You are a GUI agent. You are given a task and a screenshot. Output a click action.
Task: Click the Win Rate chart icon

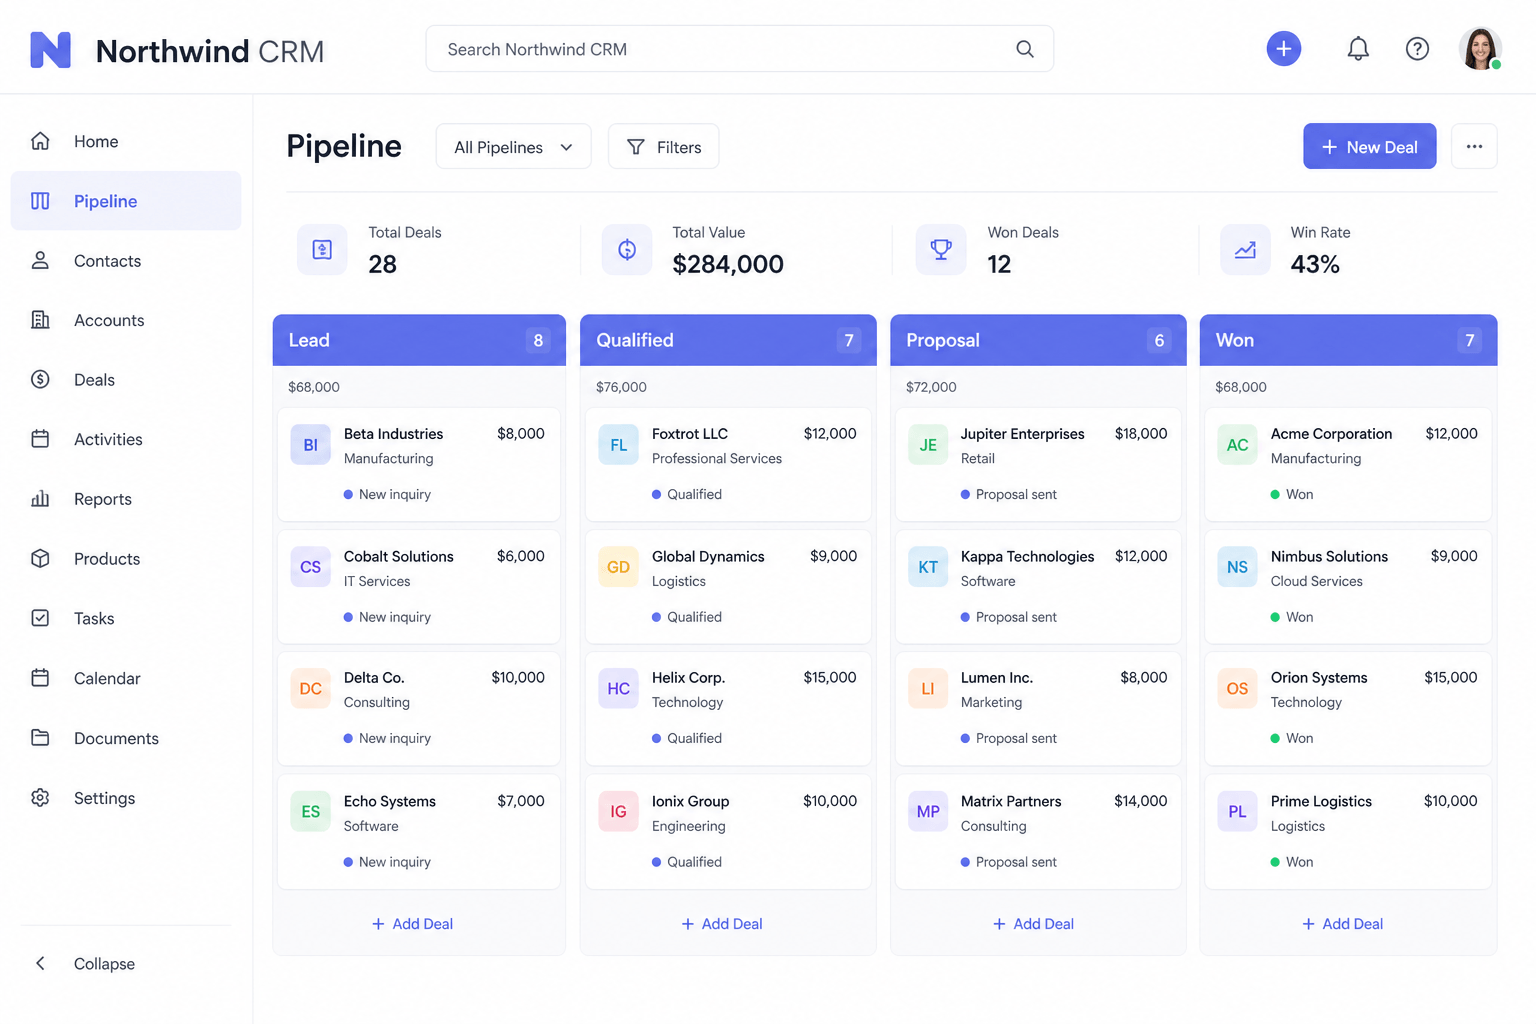pos(1245,250)
